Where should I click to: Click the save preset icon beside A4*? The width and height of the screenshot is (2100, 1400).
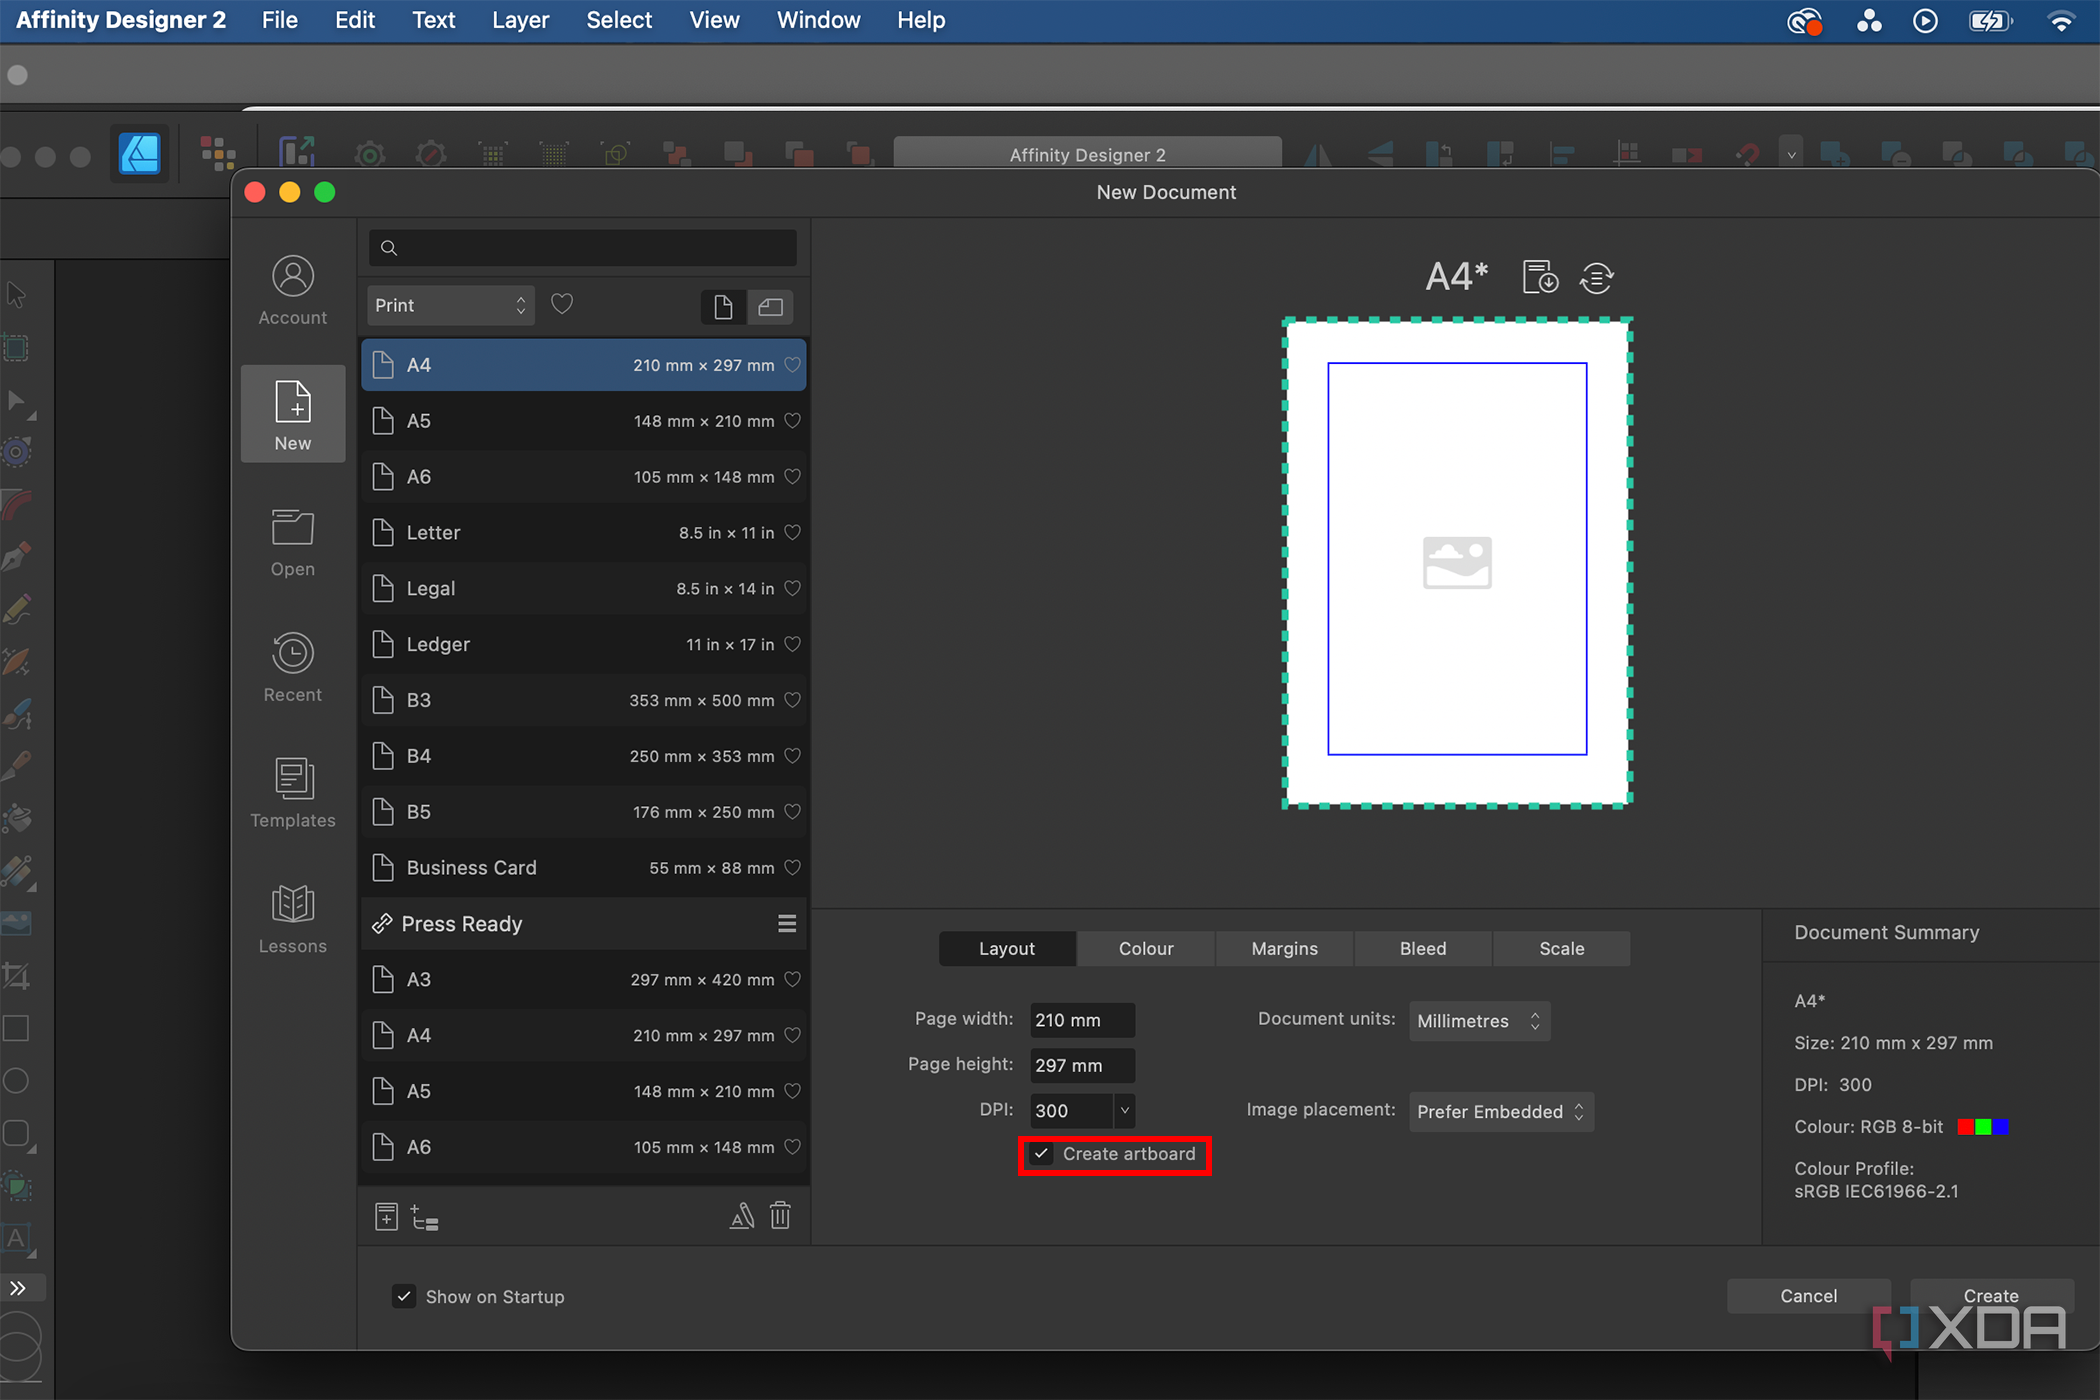[x=1540, y=277]
